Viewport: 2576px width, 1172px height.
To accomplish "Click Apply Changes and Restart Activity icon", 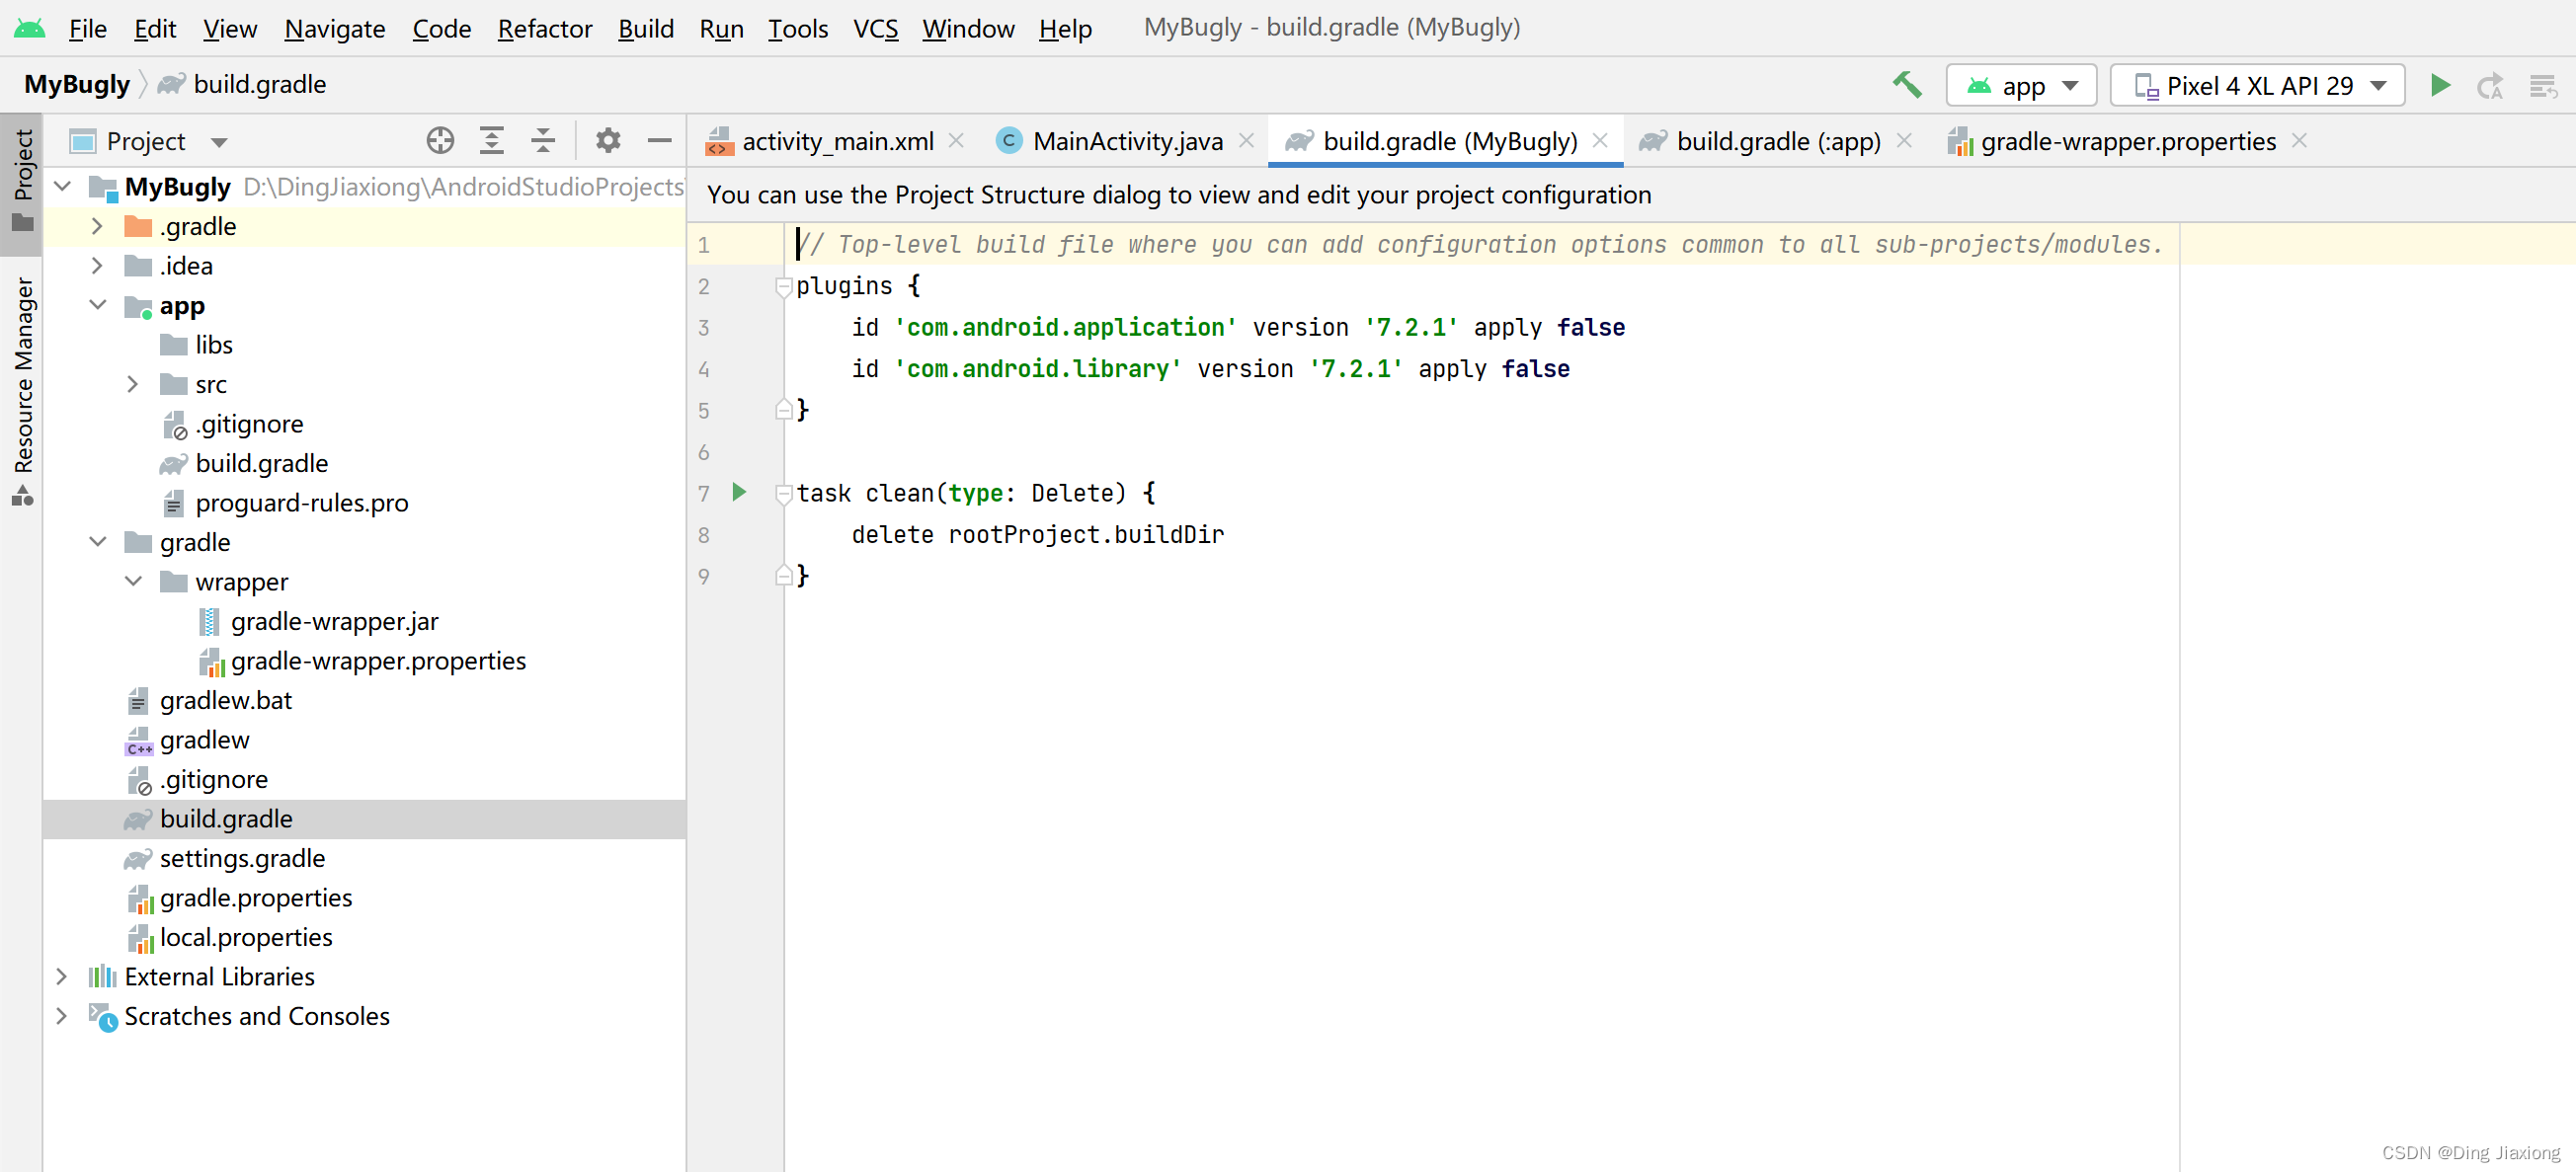I will tap(2490, 86).
